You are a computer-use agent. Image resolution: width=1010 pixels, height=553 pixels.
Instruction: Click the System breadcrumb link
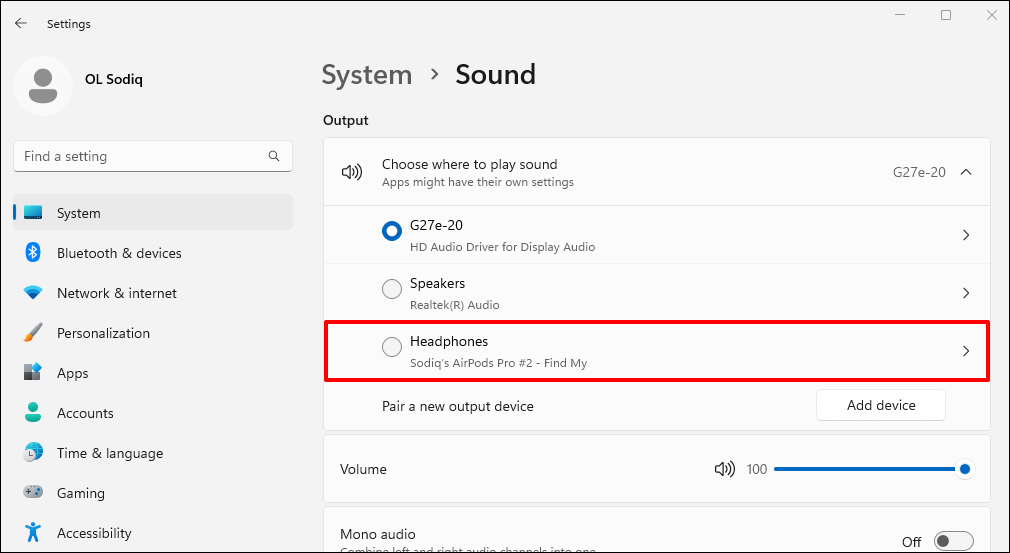[366, 75]
